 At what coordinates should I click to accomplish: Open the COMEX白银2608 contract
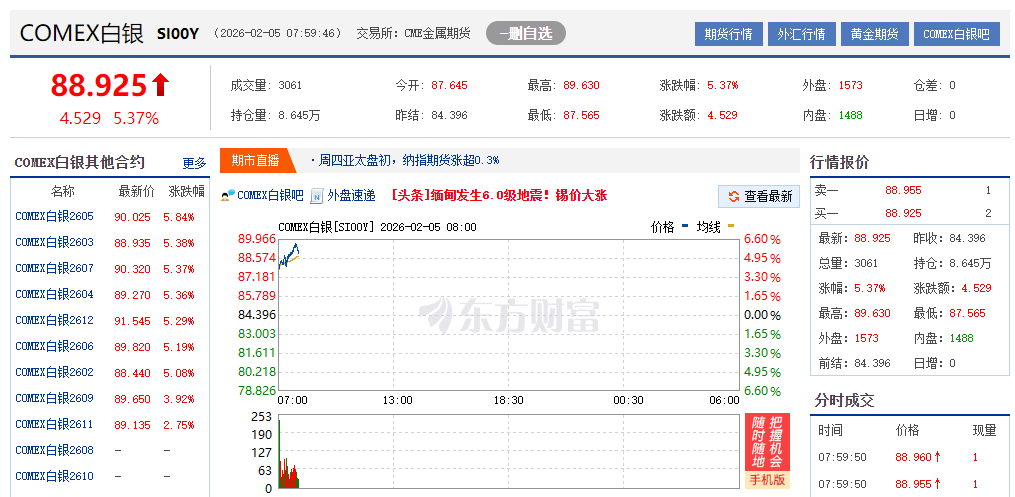pos(54,450)
